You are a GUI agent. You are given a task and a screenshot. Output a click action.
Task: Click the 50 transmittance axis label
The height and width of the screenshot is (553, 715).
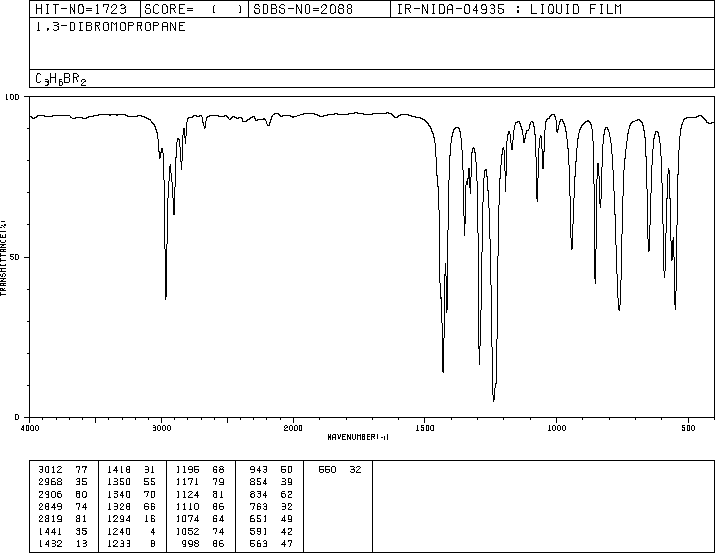(15, 257)
